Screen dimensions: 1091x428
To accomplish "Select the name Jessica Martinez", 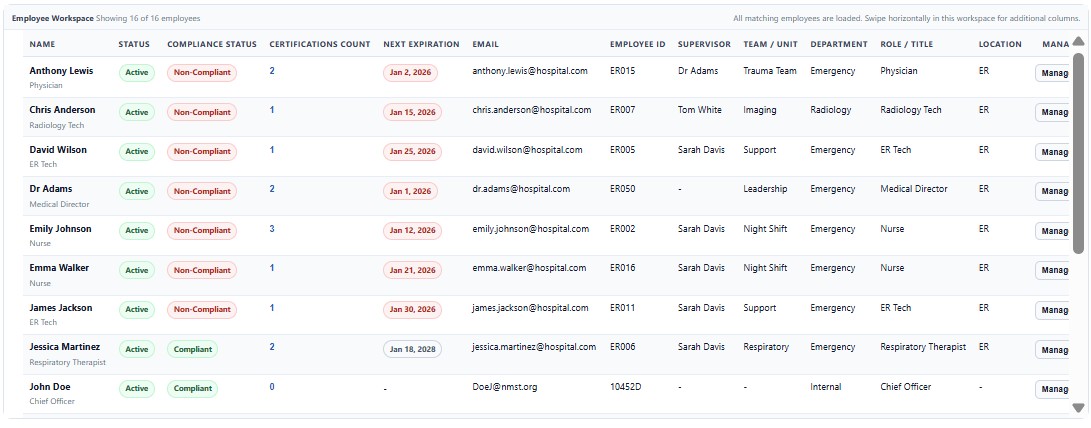I will click(65, 347).
